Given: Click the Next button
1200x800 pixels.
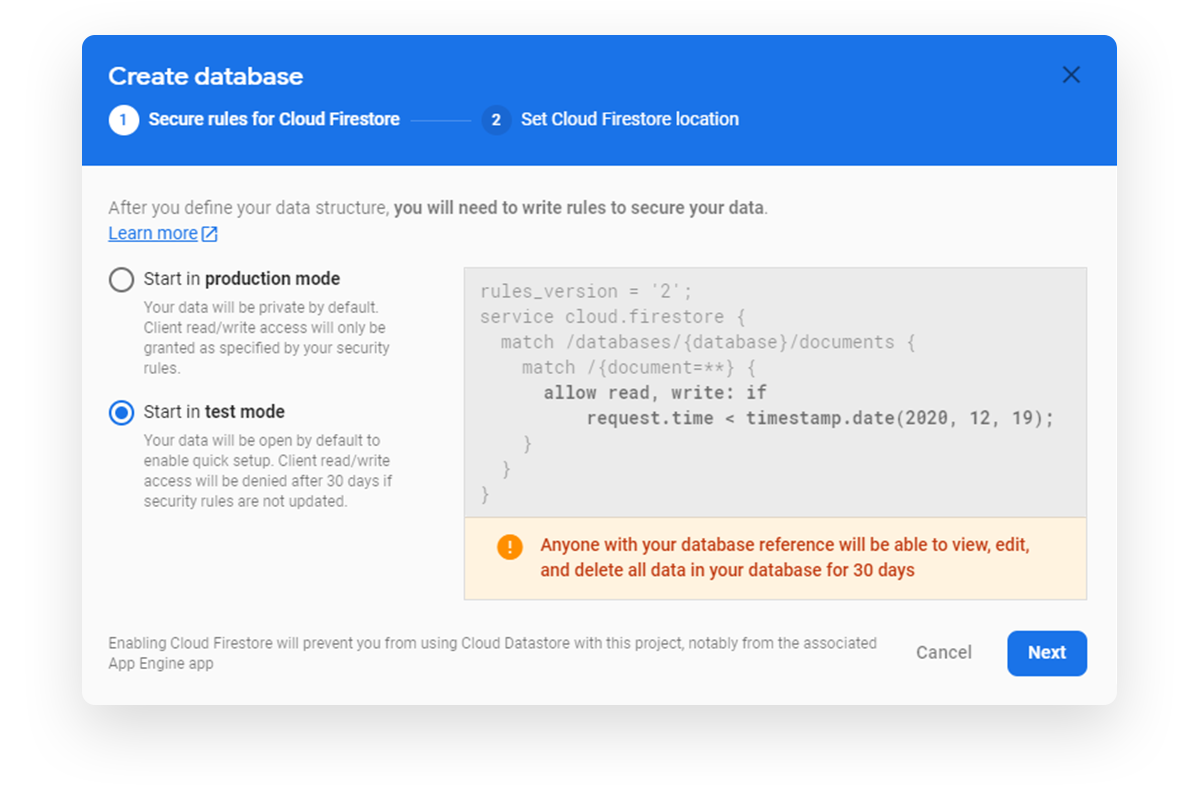Looking at the screenshot, I should click(x=1047, y=653).
